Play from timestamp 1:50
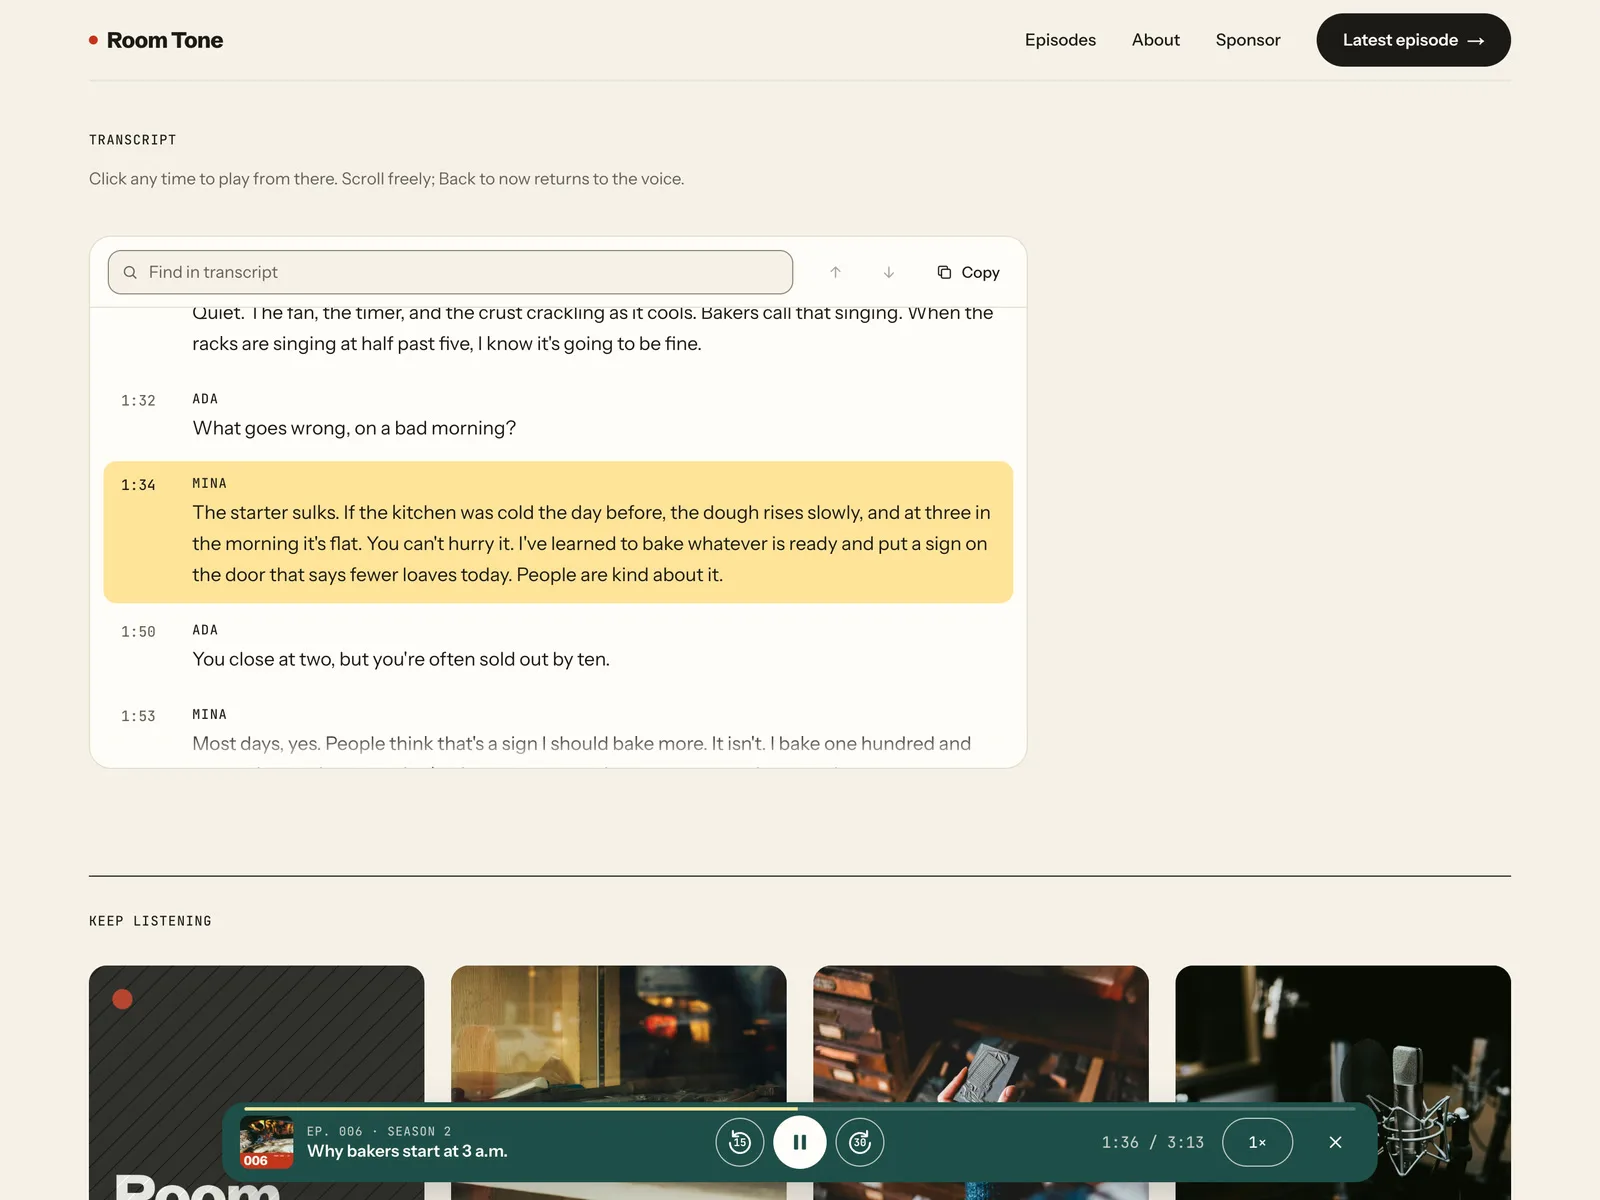Viewport: 1600px width, 1200px height. click(138, 632)
